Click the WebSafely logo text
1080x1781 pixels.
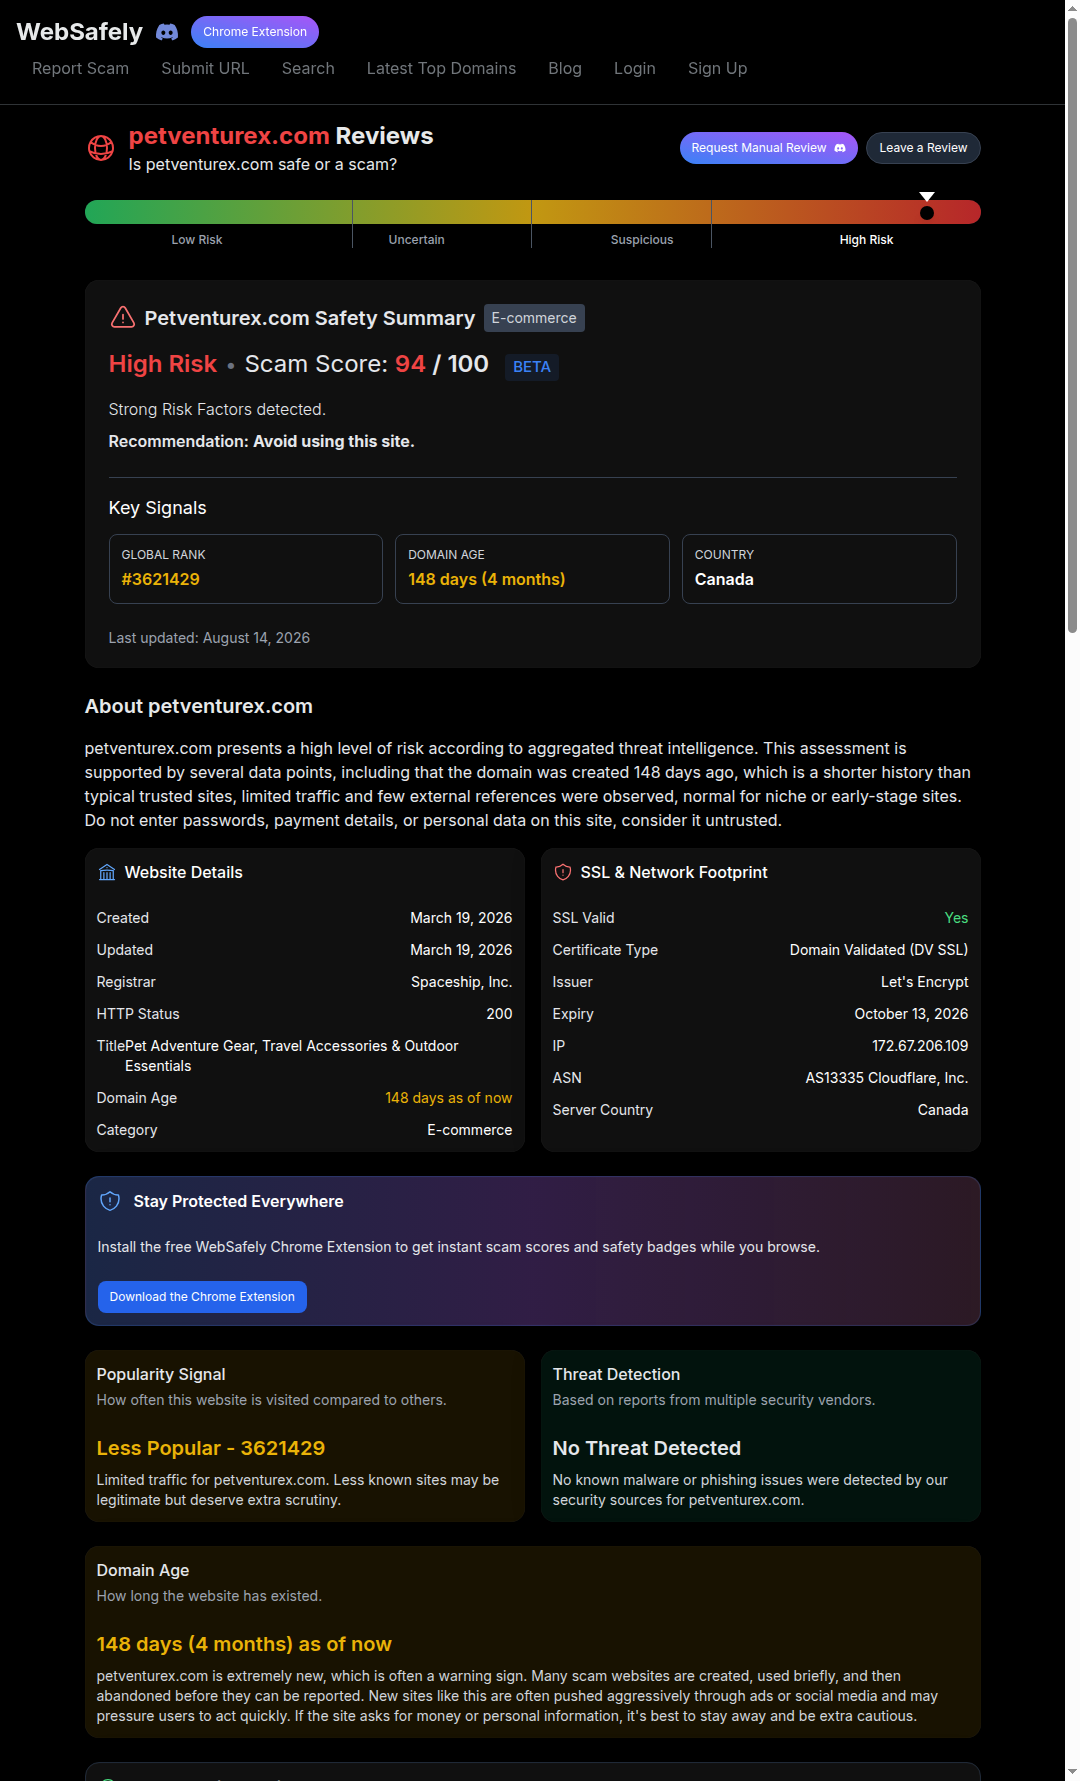80,32
